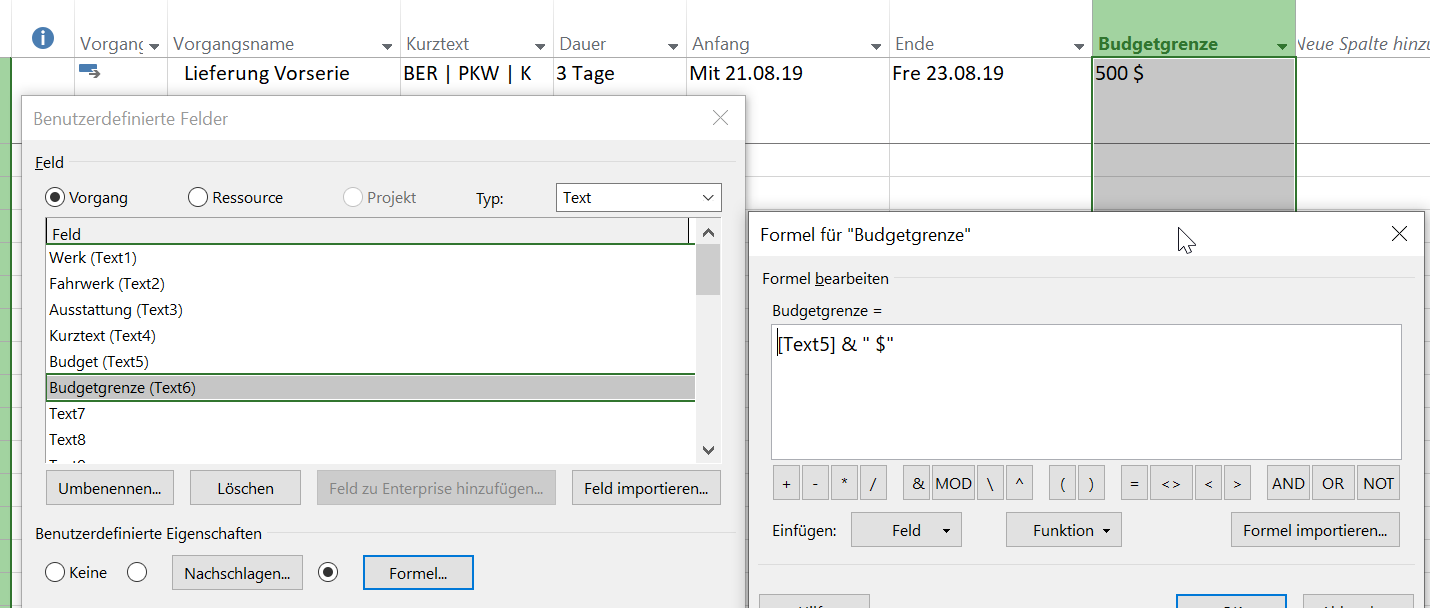
Task: Select the Vorgang radio button
Action: pos(56,198)
